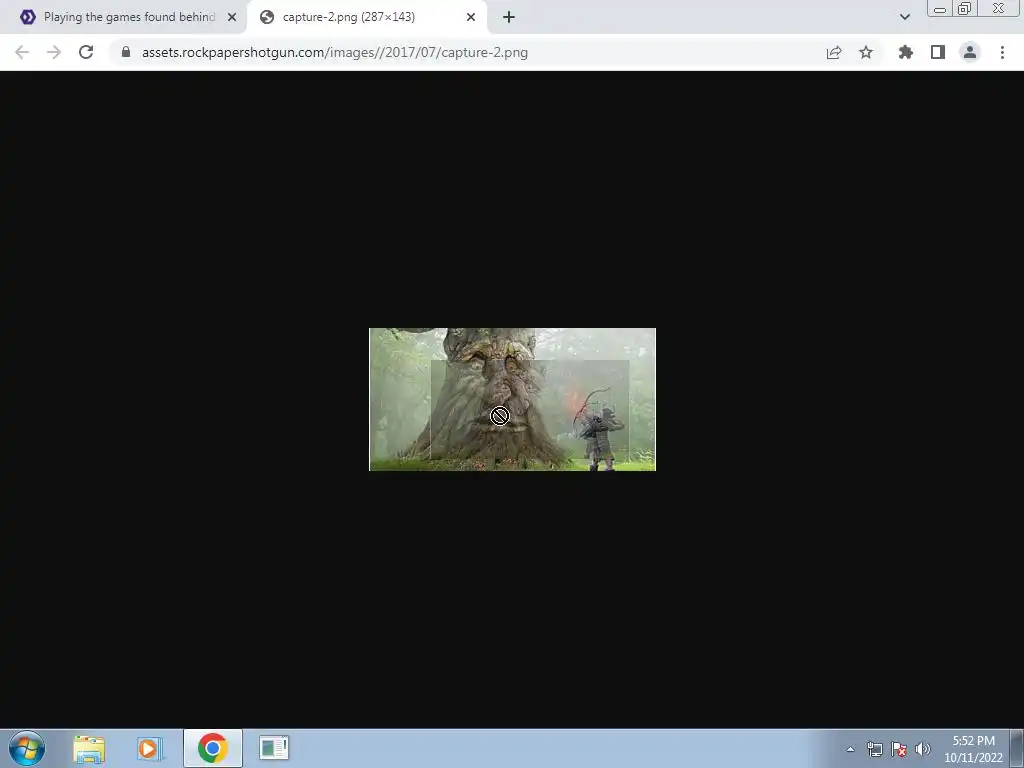This screenshot has width=1024, height=768.
Task: Minimize the Chrome window
Action: [x=940, y=8]
